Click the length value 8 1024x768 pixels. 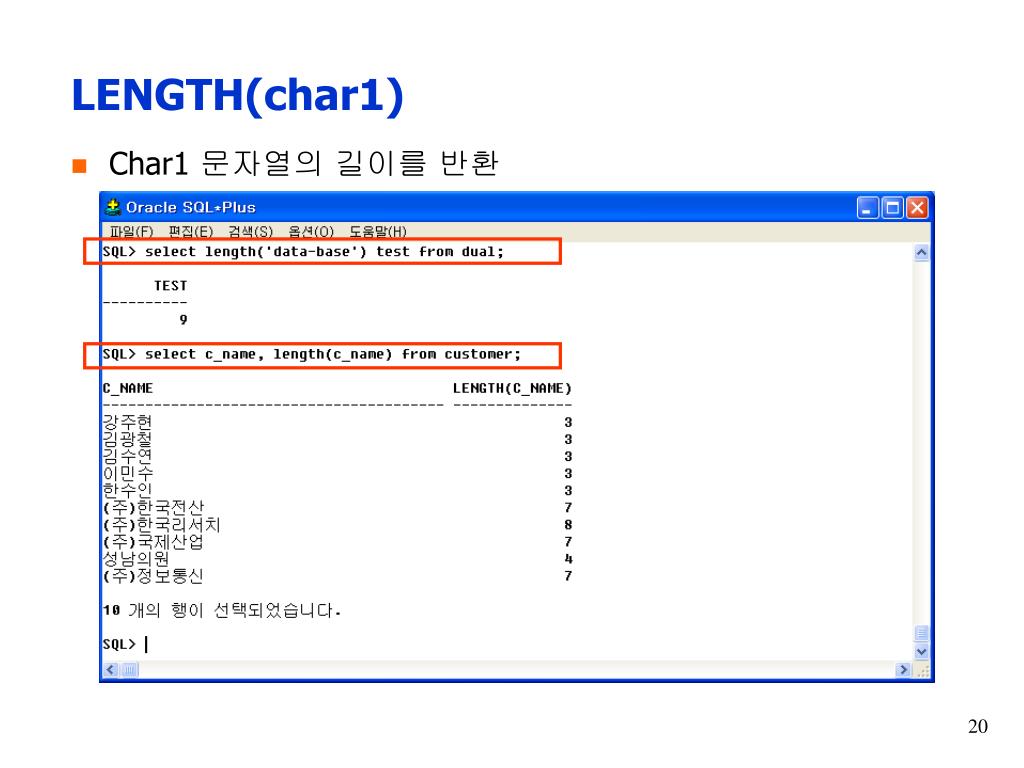tap(568, 525)
